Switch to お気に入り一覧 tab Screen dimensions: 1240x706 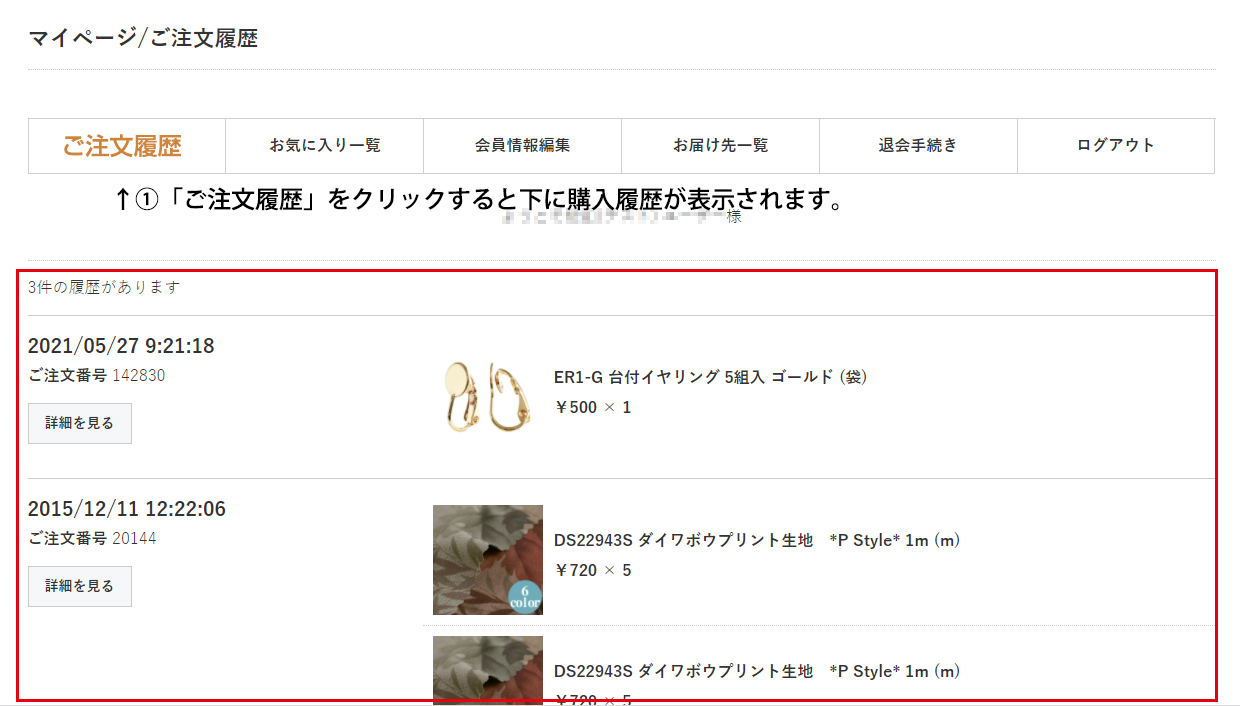[325, 146]
